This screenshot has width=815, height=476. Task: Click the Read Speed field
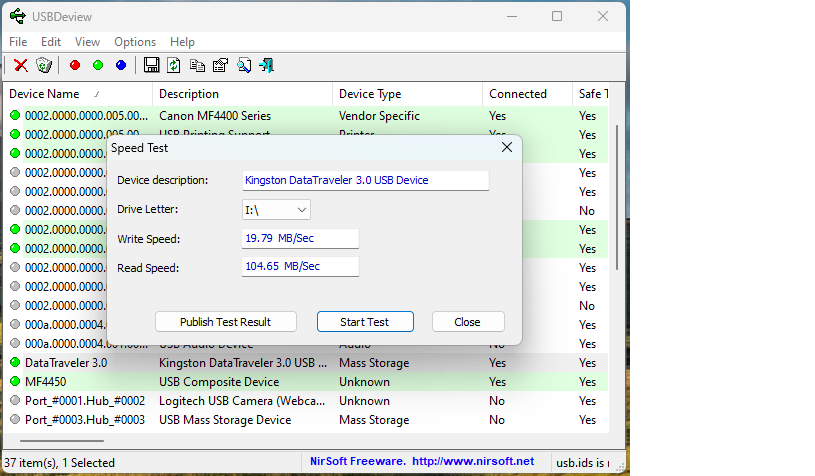(300, 267)
